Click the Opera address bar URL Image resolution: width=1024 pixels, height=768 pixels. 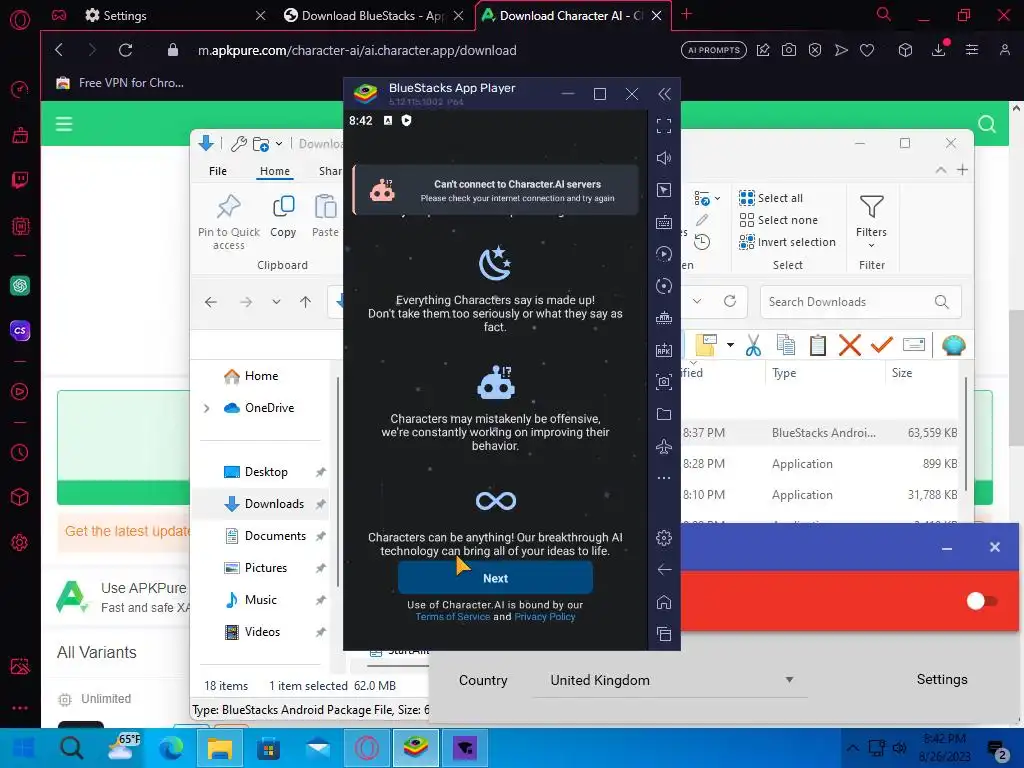[357, 50]
